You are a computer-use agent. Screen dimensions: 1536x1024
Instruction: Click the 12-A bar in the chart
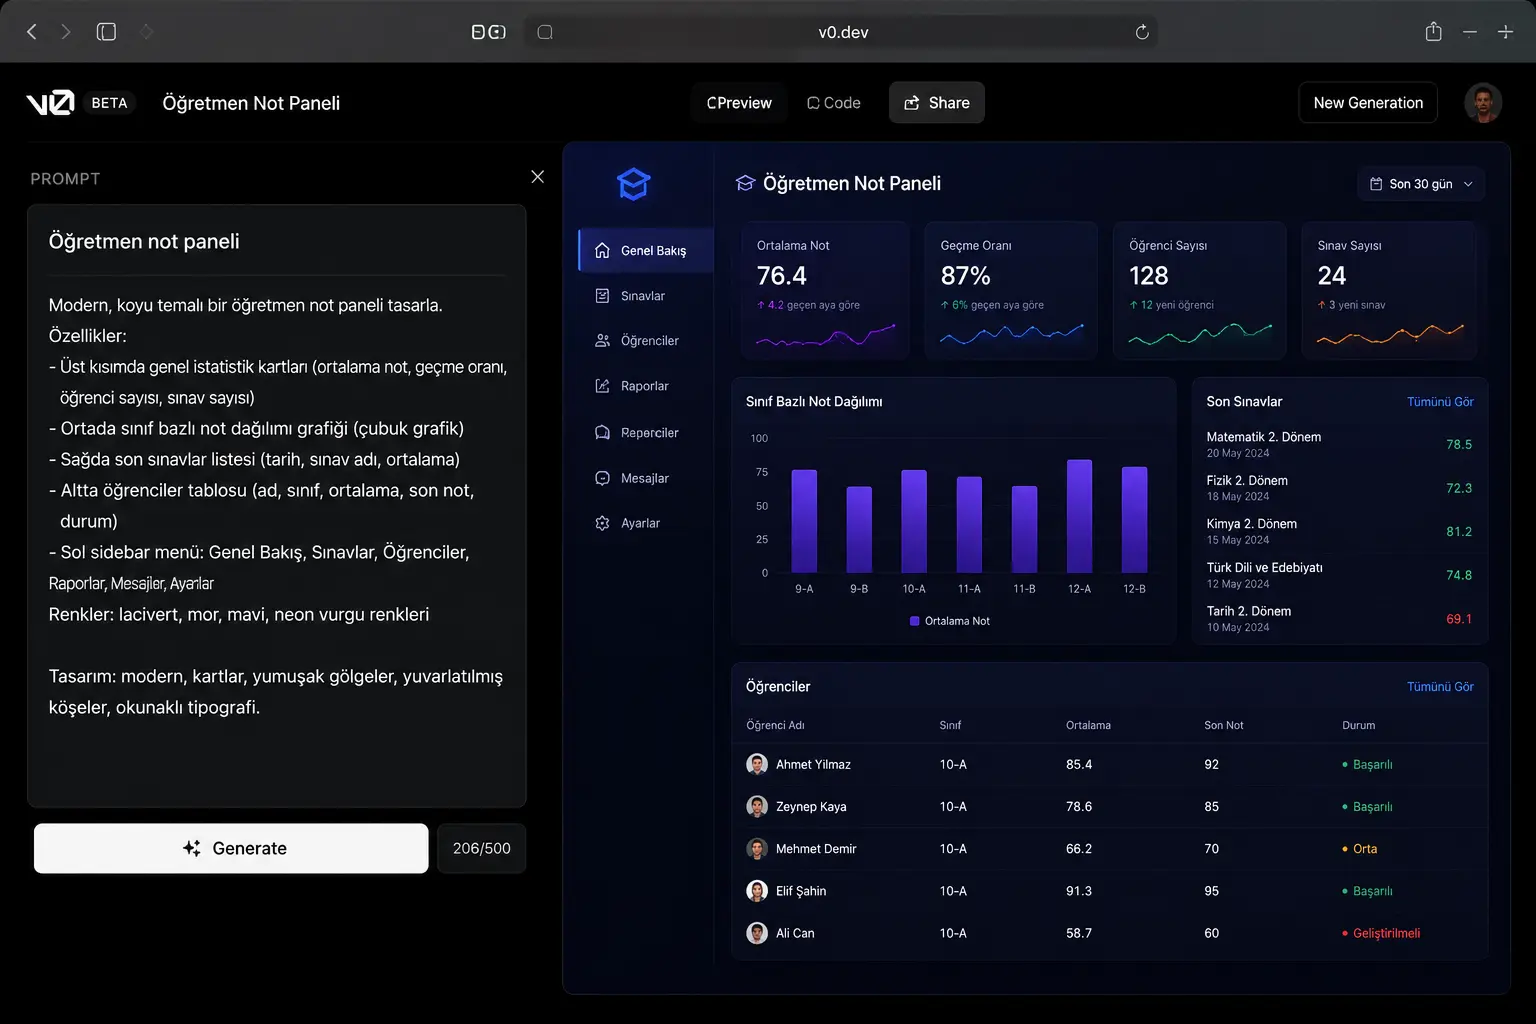coord(1079,516)
